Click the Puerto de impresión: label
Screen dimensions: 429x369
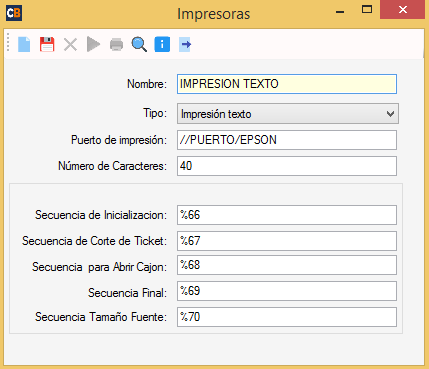click(119, 140)
